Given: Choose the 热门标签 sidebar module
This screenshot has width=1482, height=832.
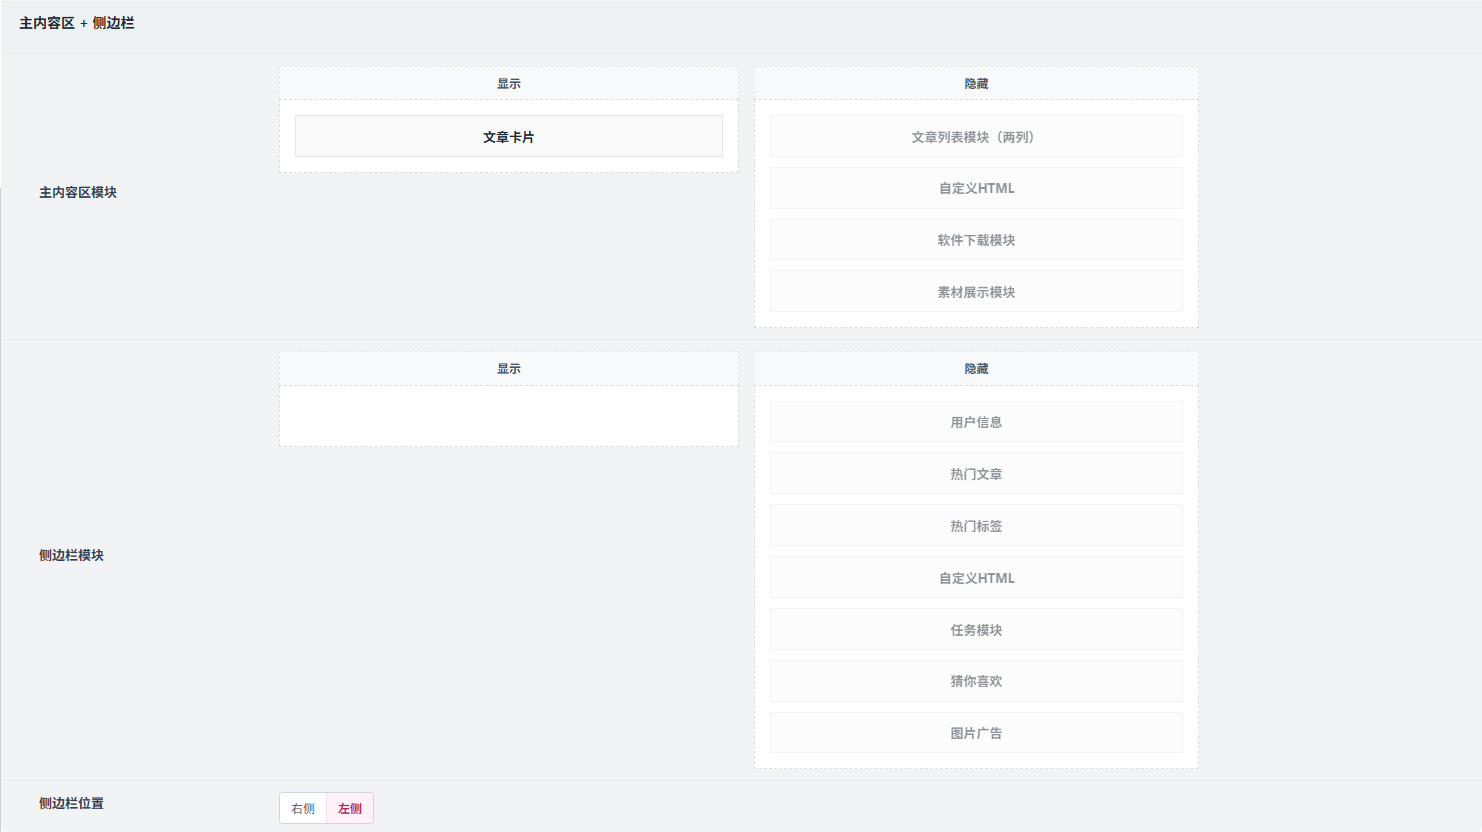Looking at the screenshot, I should 976,526.
